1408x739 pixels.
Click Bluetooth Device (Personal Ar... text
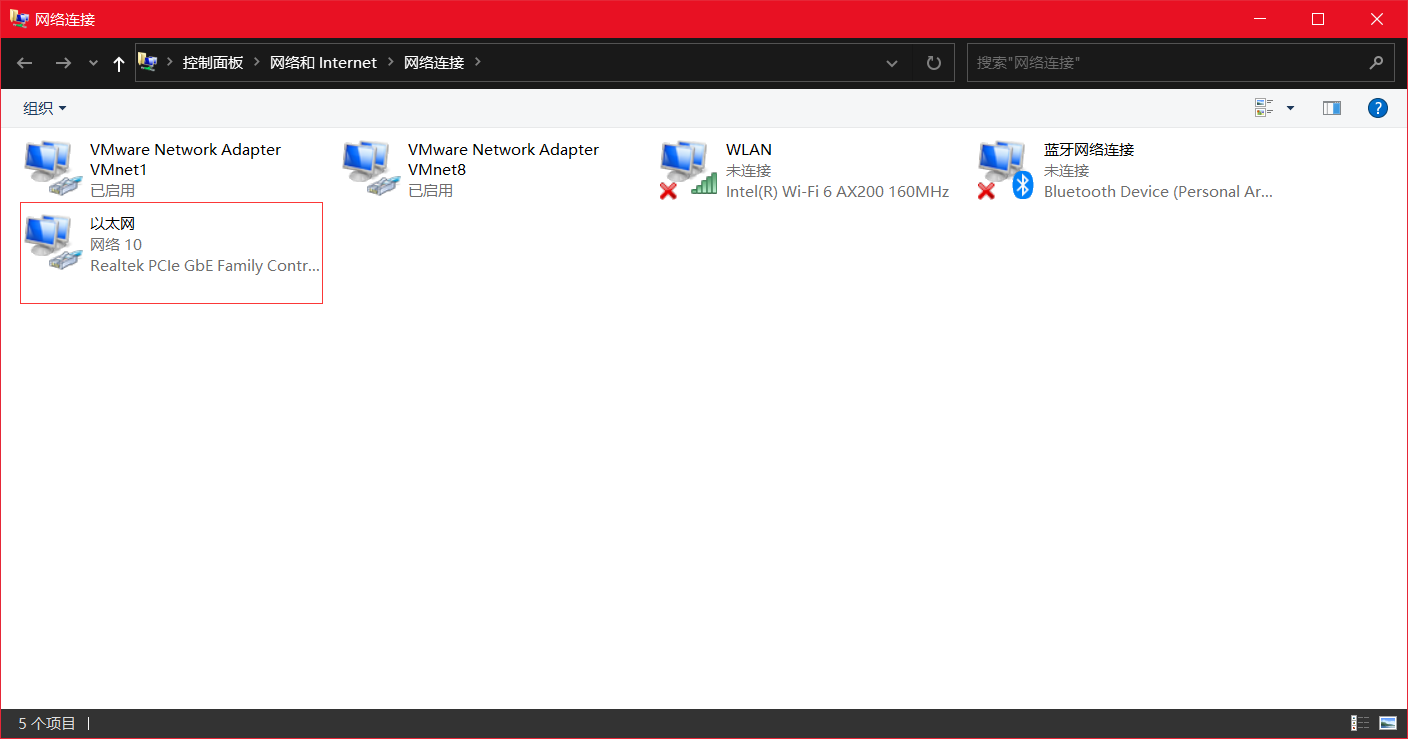1158,191
